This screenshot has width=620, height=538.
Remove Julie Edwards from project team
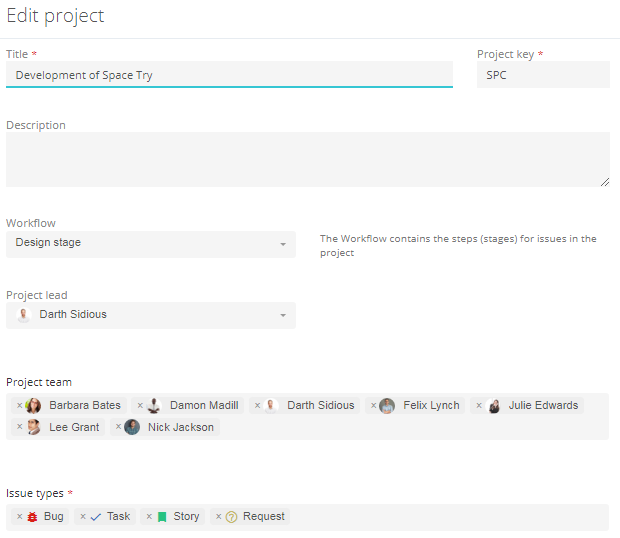coord(479,406)
